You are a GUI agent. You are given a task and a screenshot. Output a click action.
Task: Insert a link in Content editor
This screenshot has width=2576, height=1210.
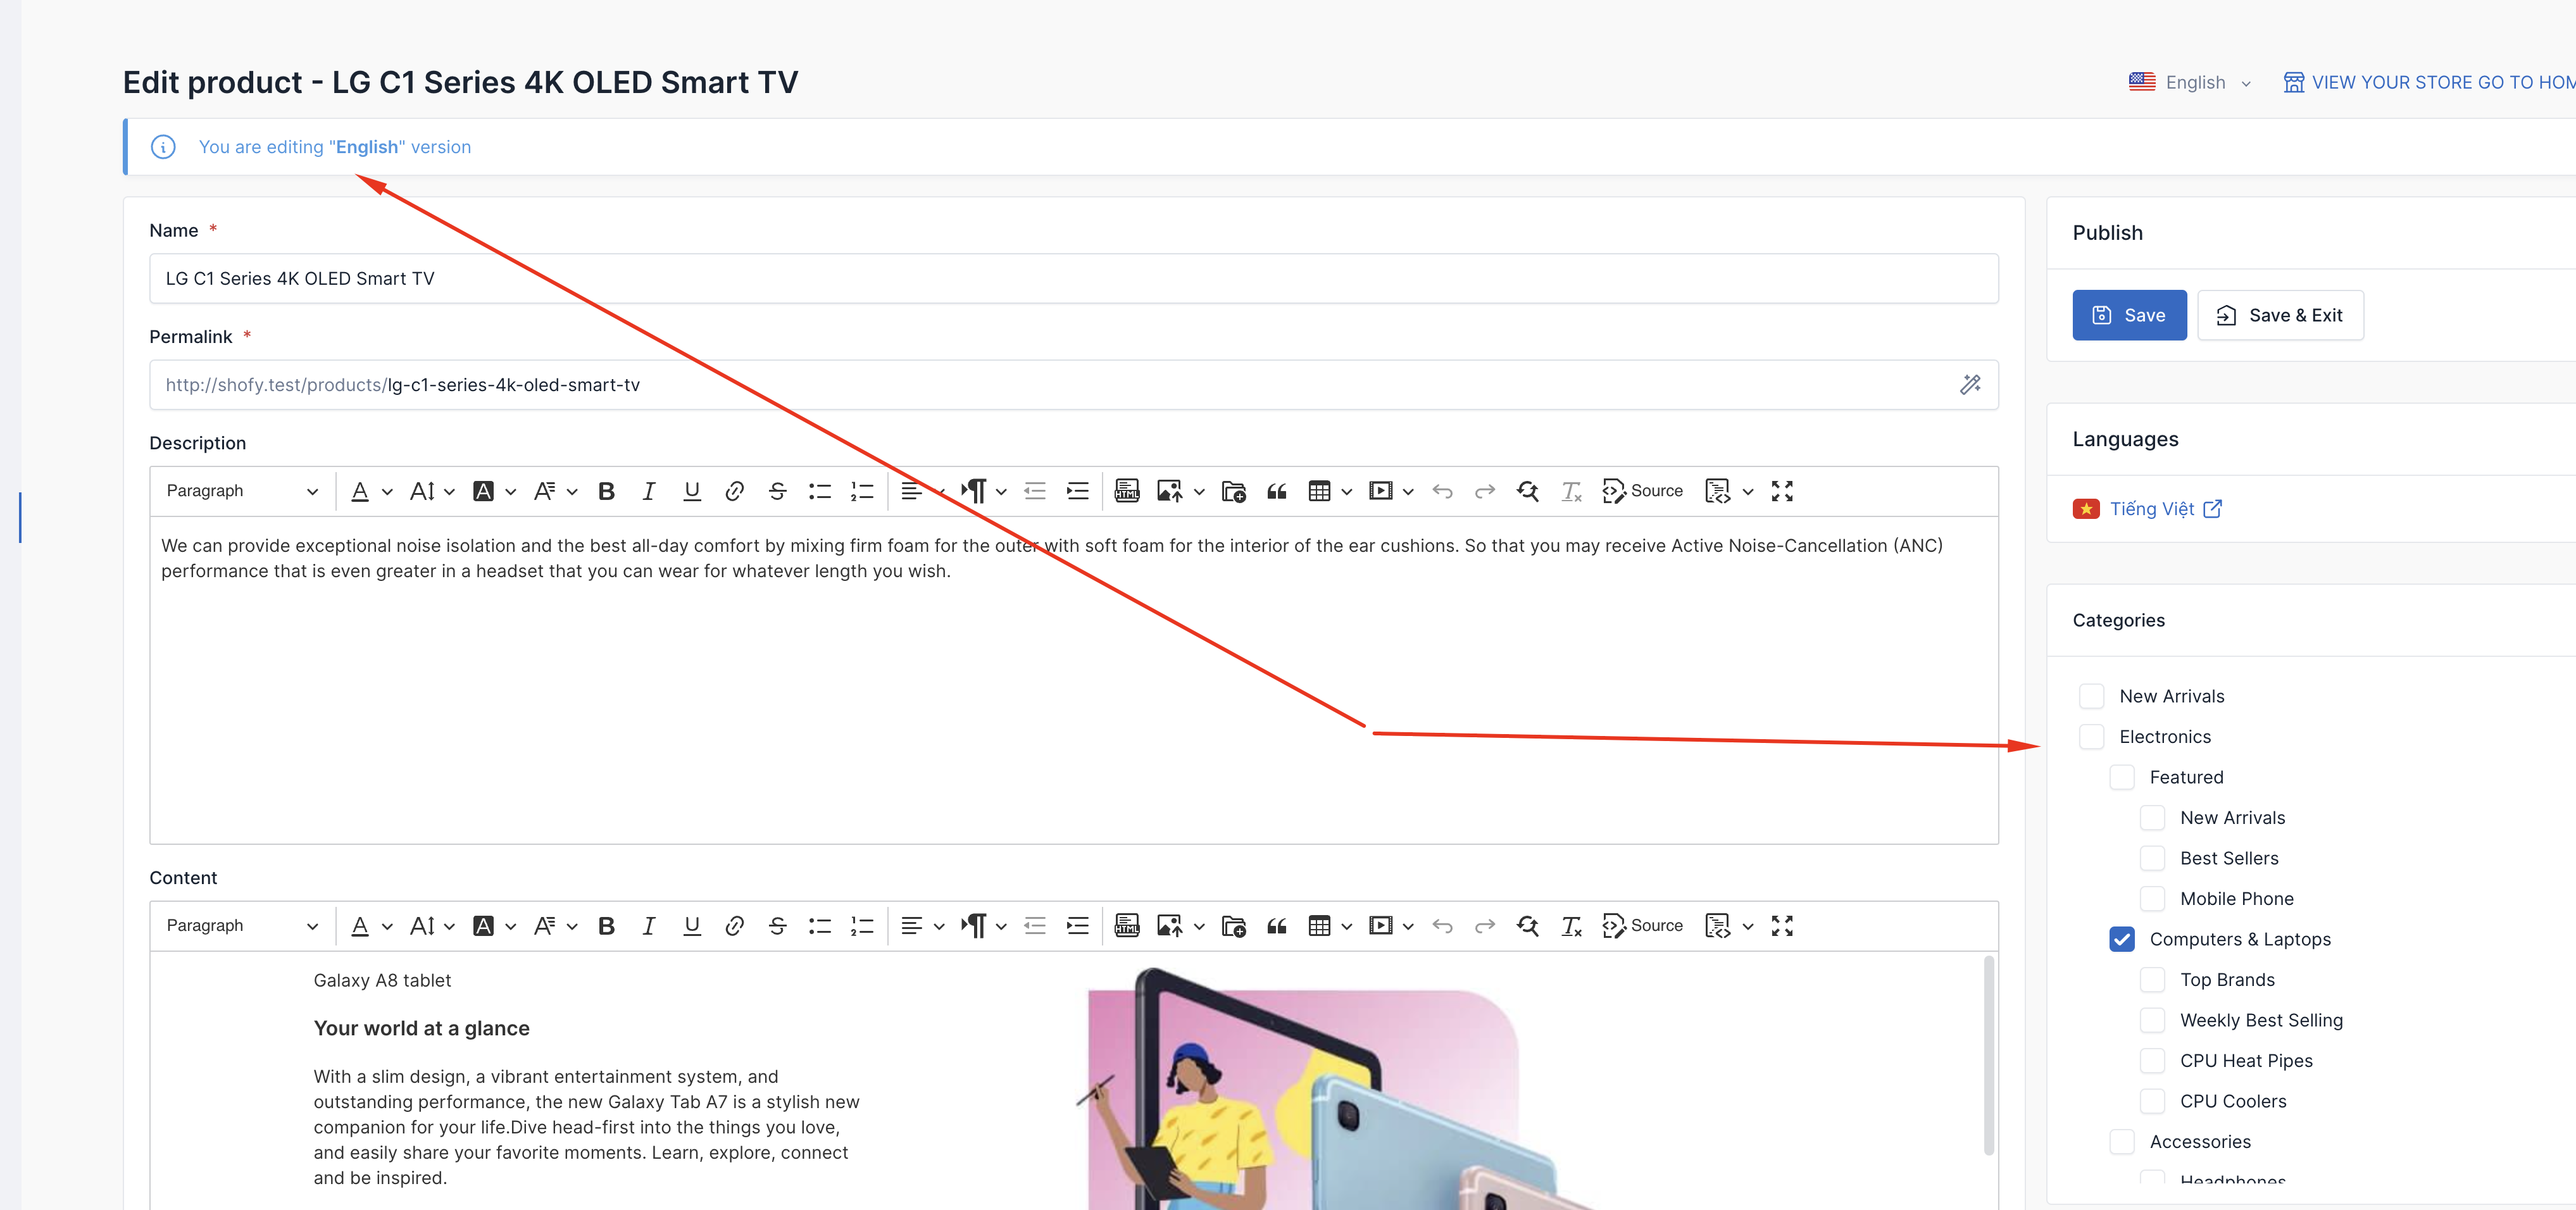734,926
